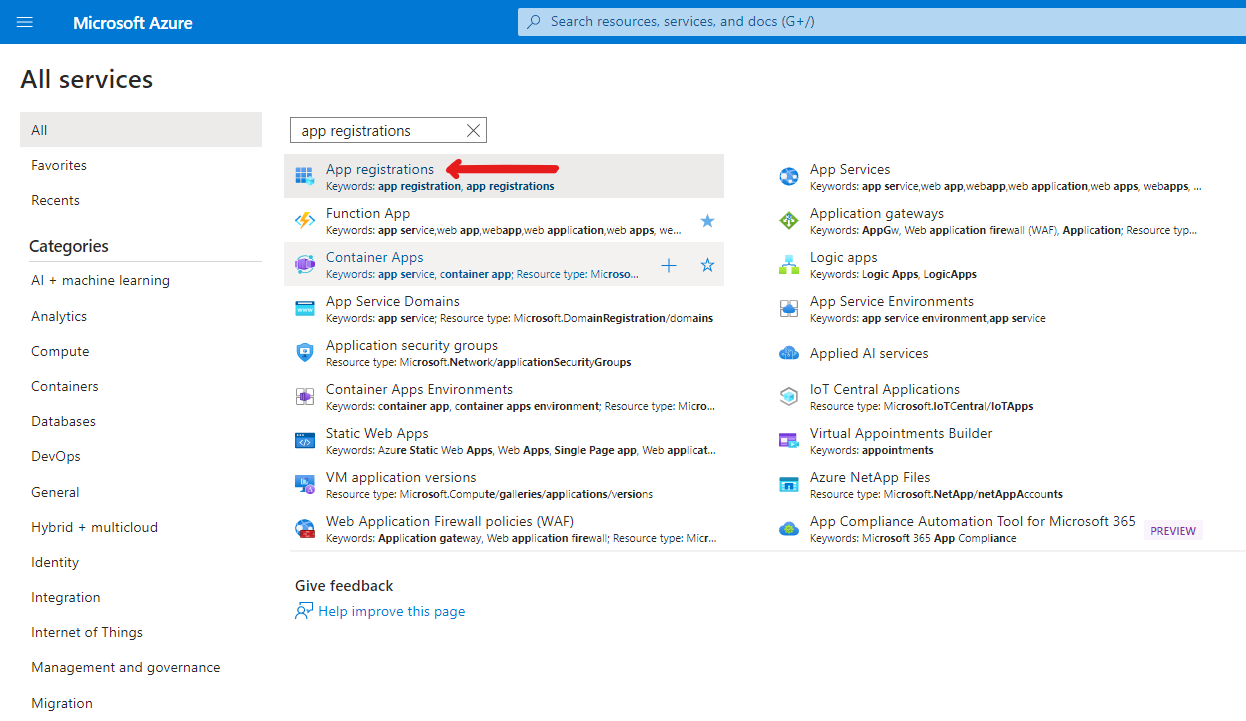The width and height of the screenshot is (1246, 721).
Task: Select the Hybrid + multicloud category
Action: point(94,527)
